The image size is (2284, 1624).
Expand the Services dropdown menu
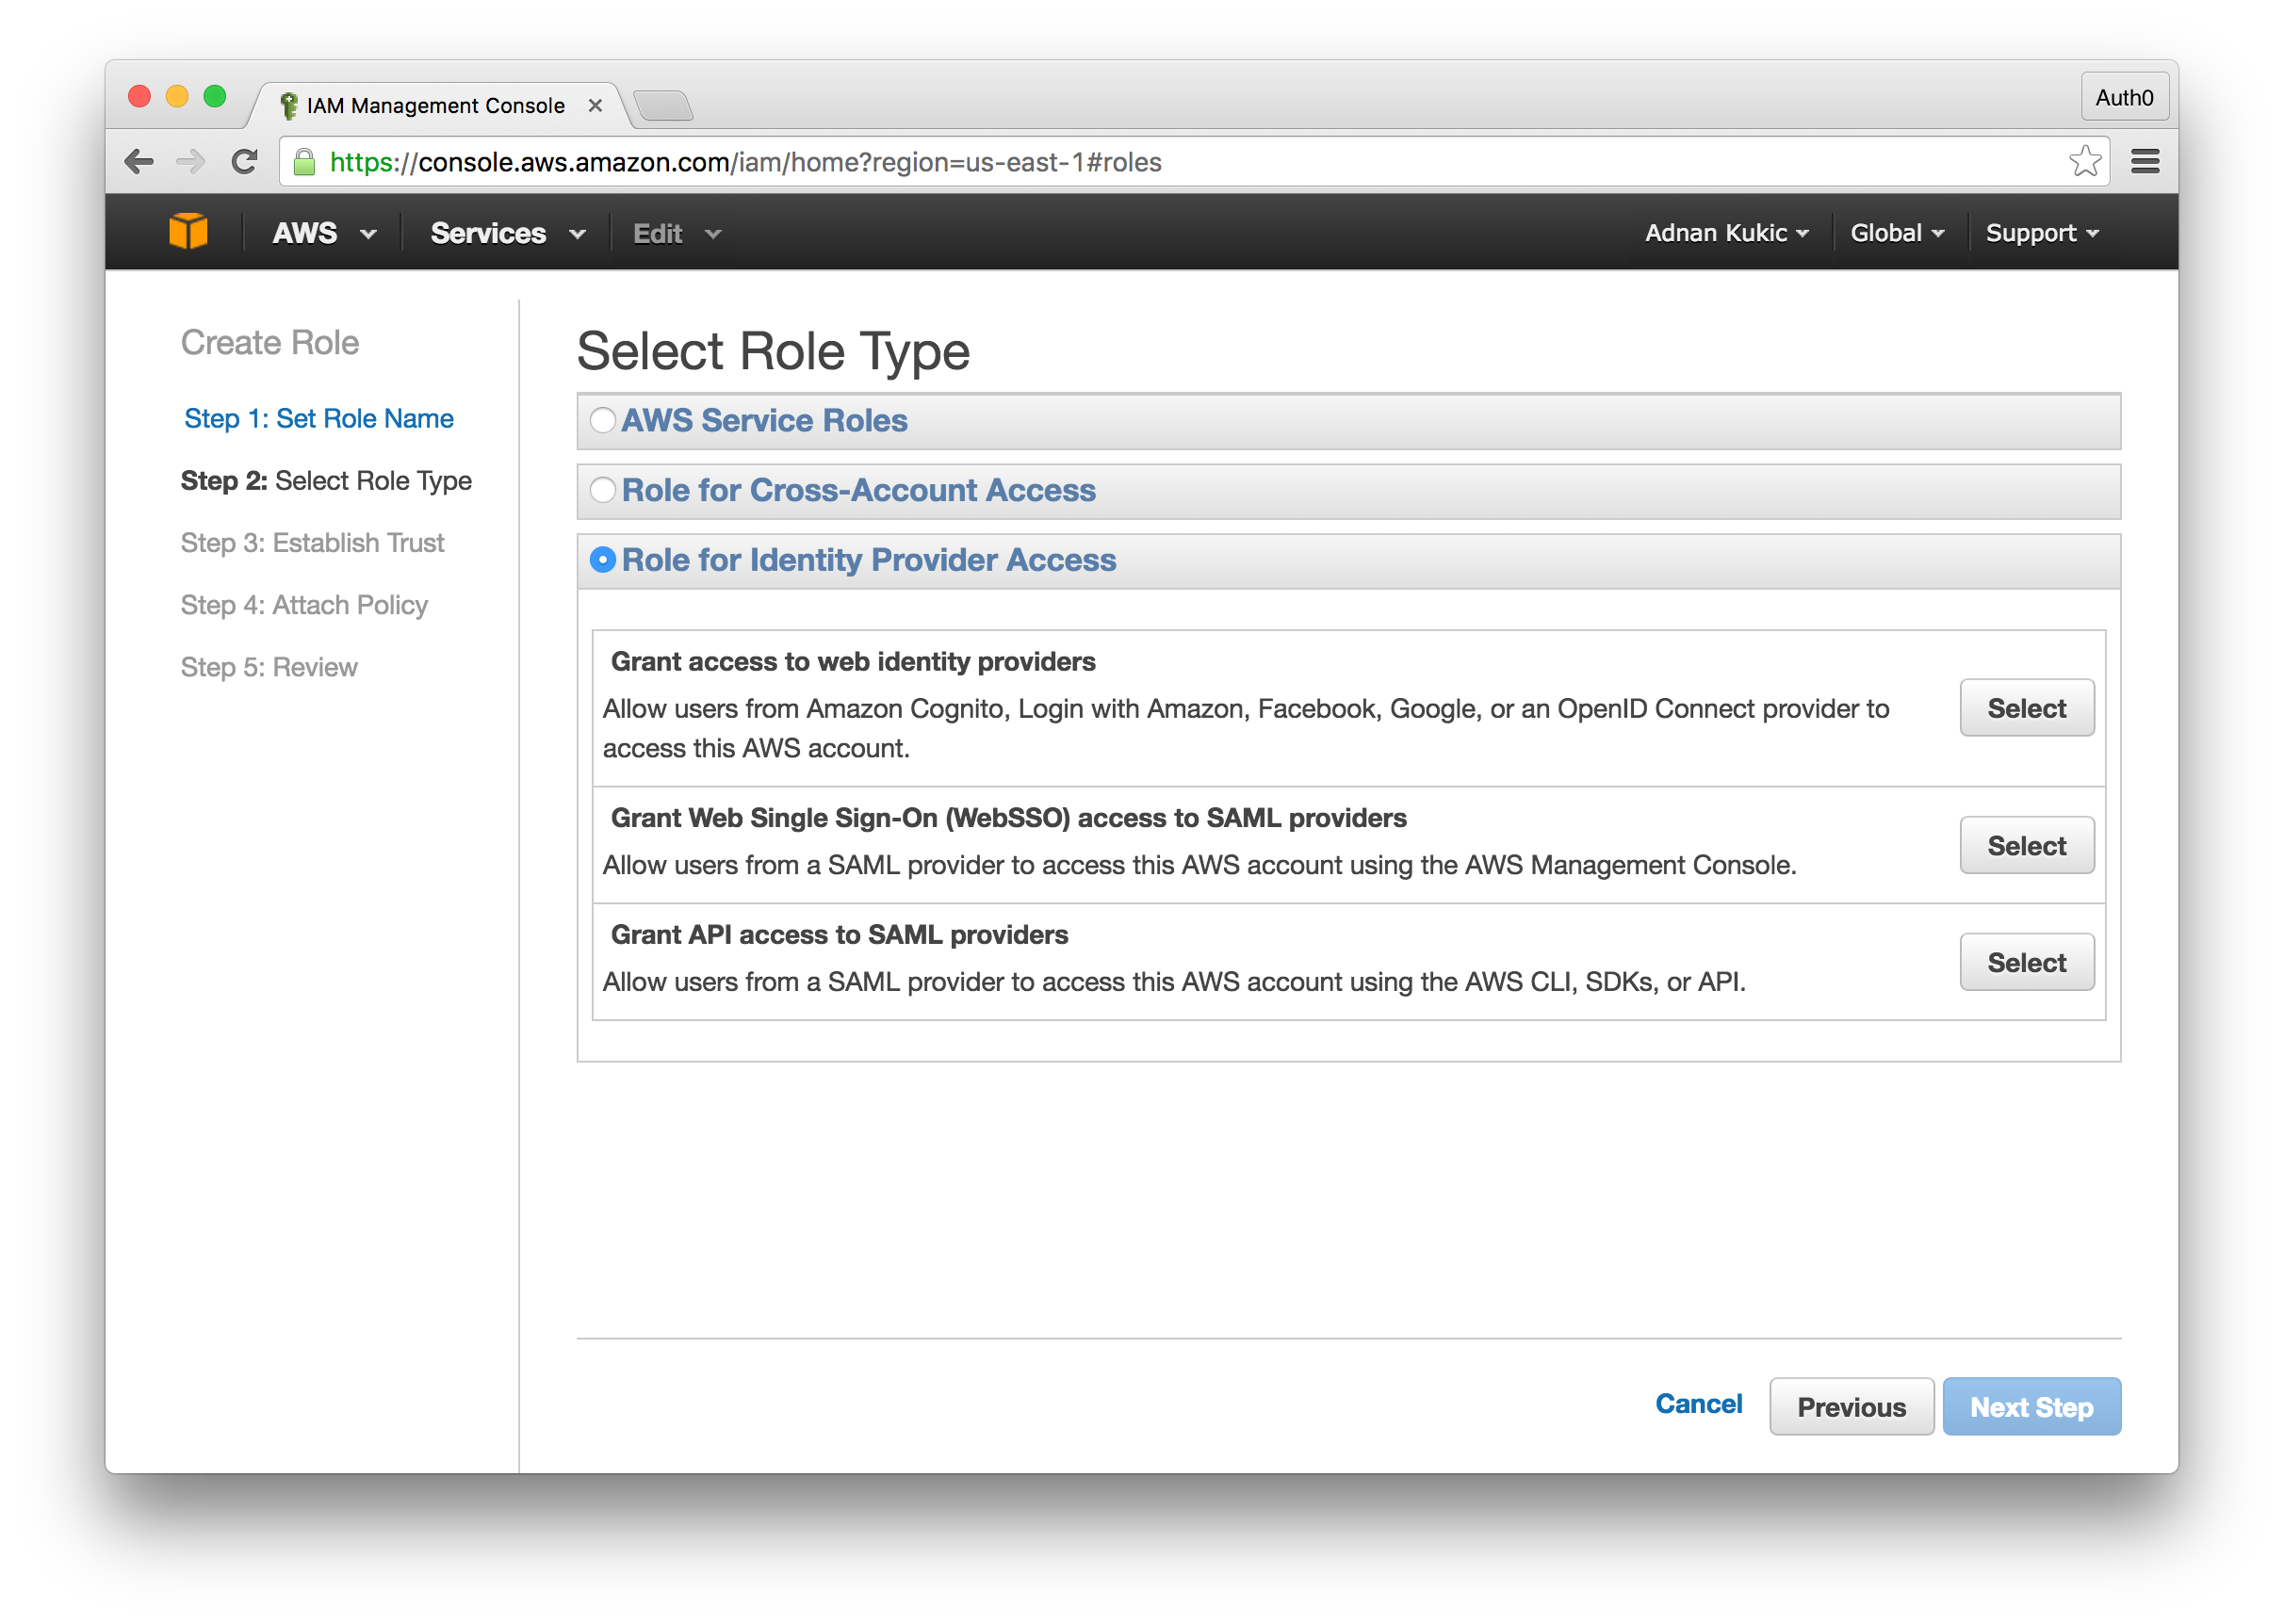[507, 234]
